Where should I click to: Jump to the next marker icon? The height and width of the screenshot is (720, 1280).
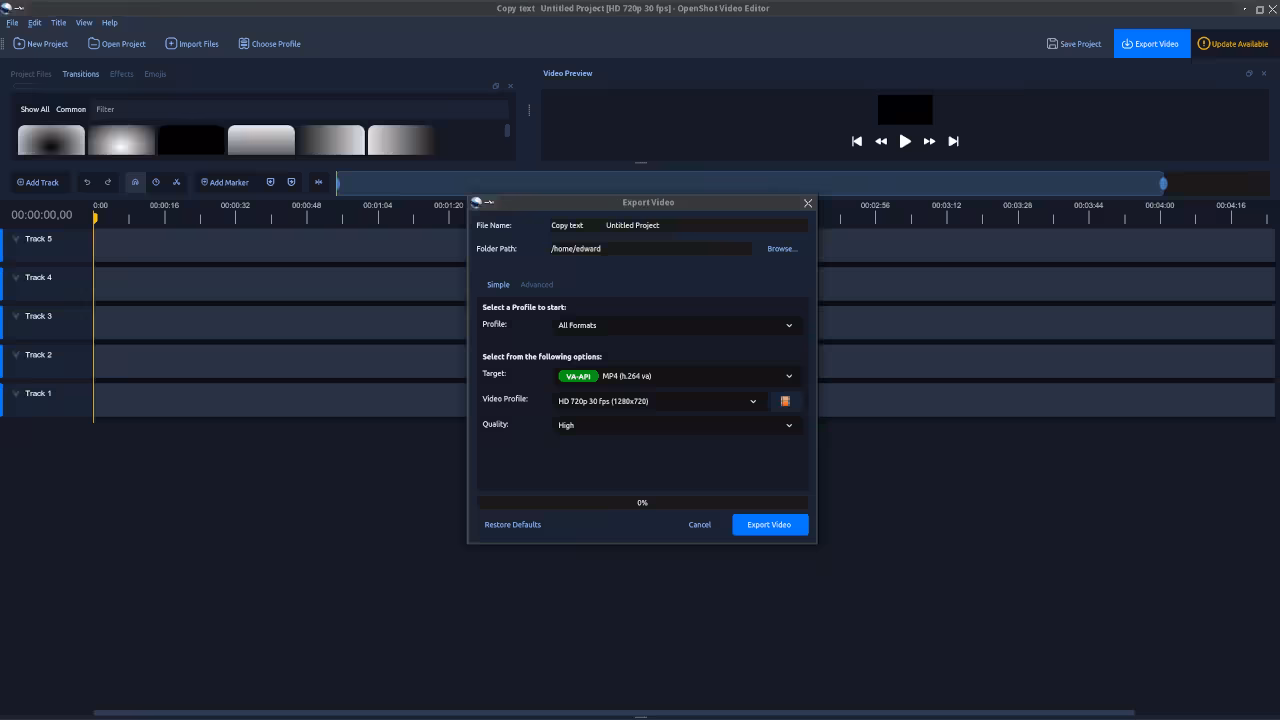291,182
